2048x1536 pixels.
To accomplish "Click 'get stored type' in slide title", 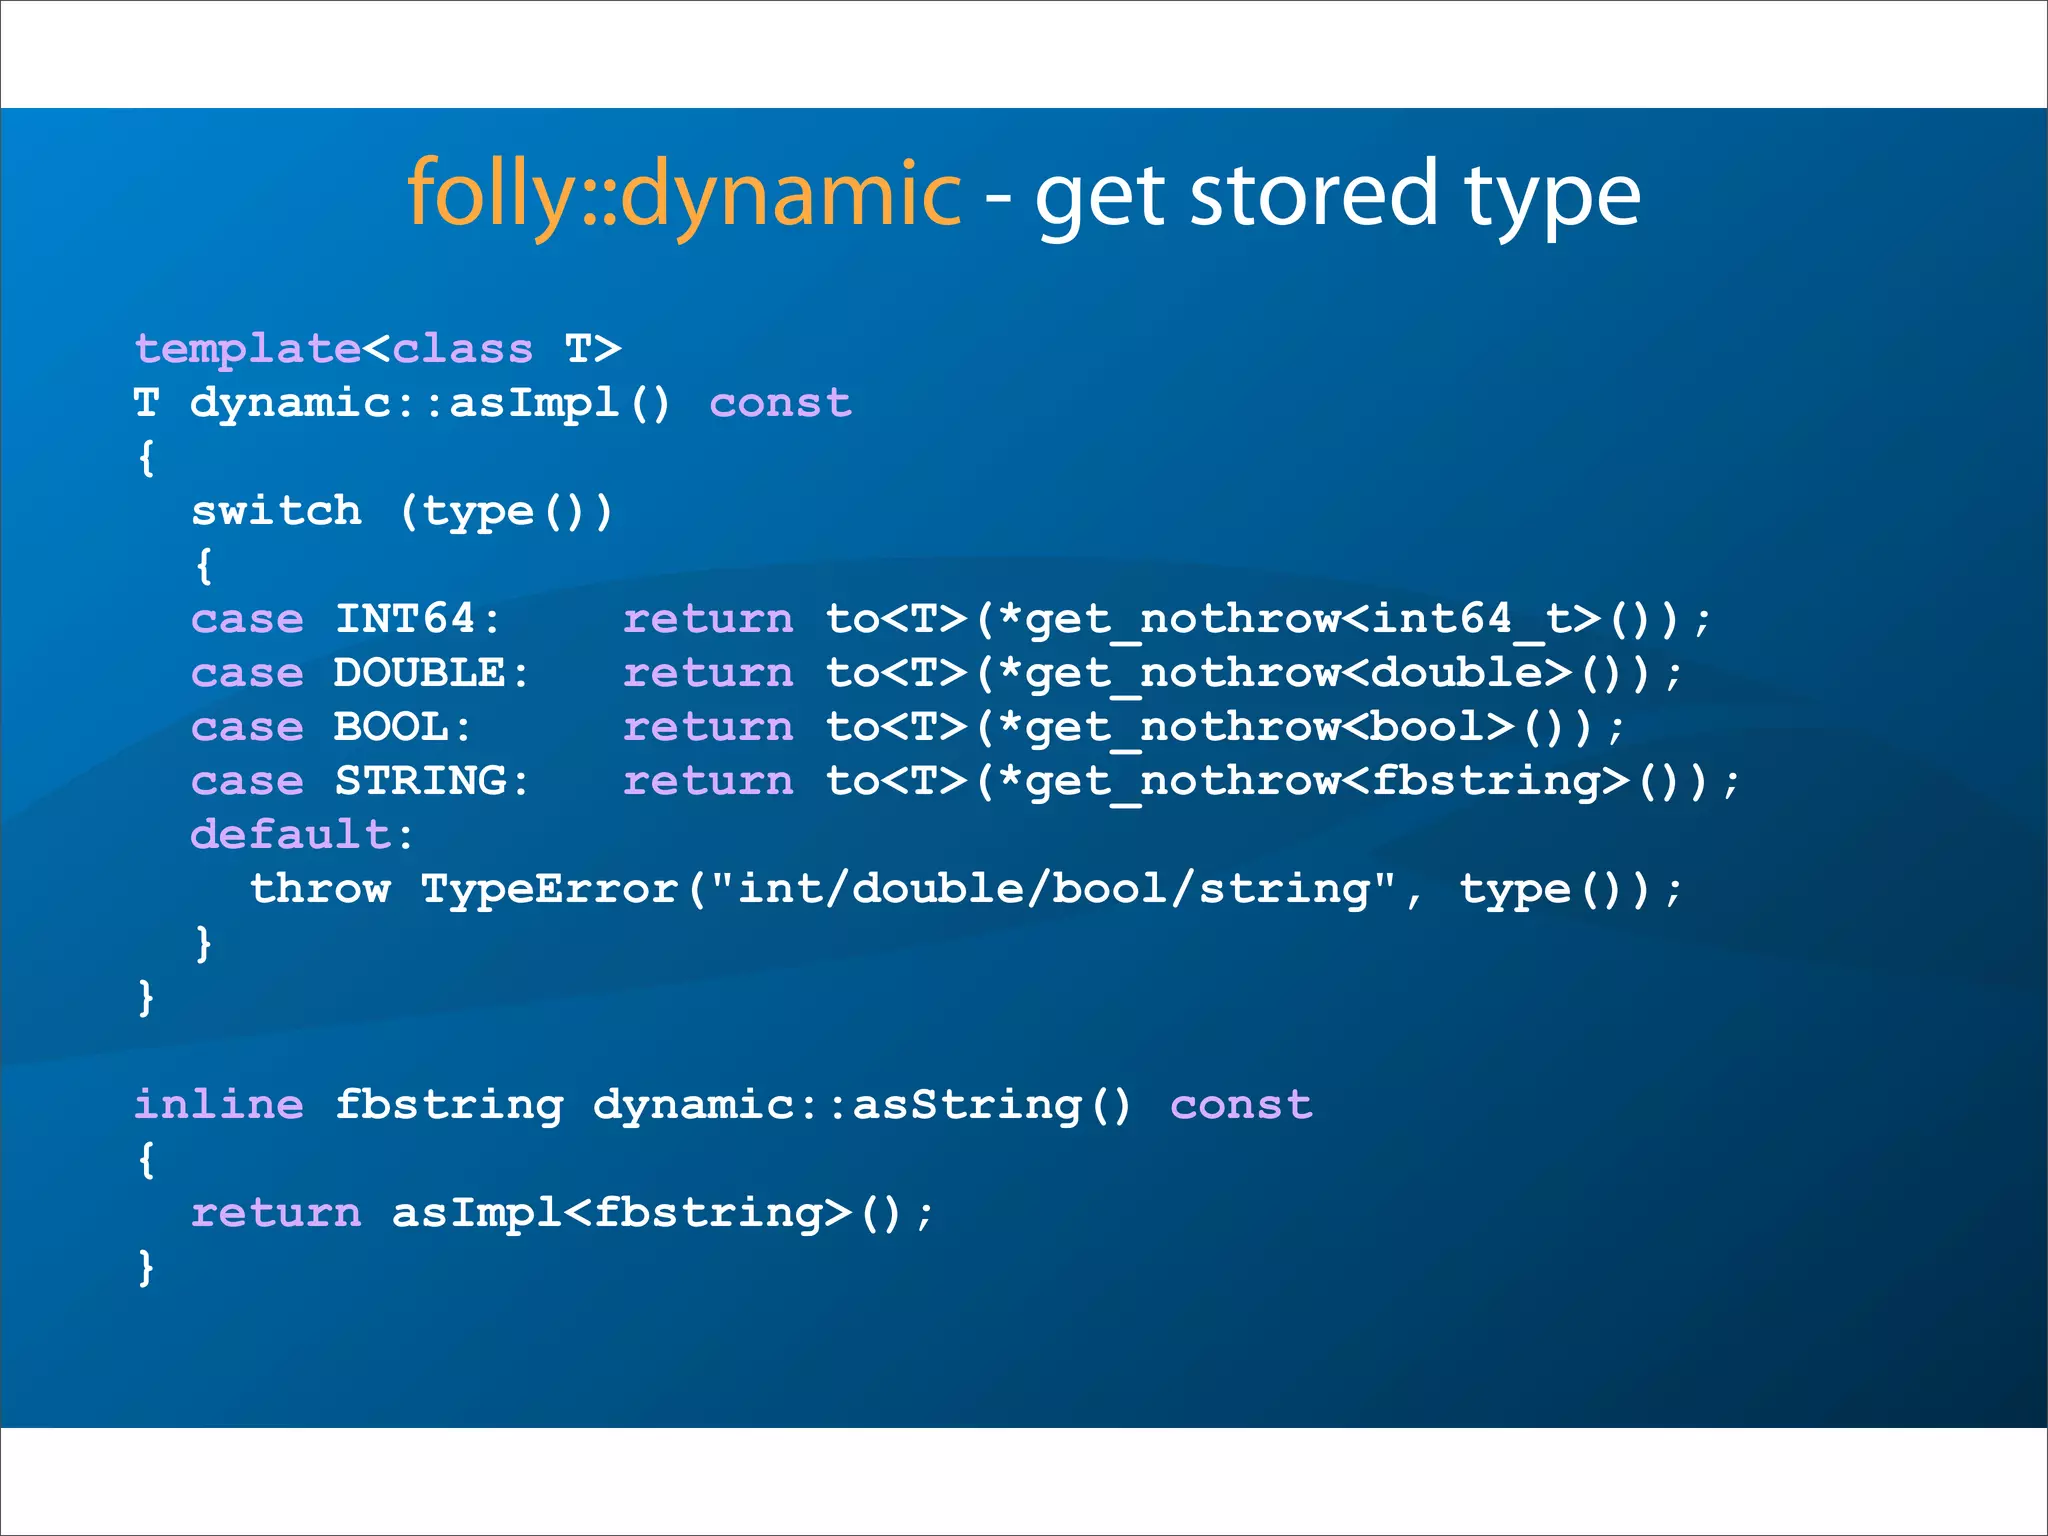I will (x=1337, y=197).
